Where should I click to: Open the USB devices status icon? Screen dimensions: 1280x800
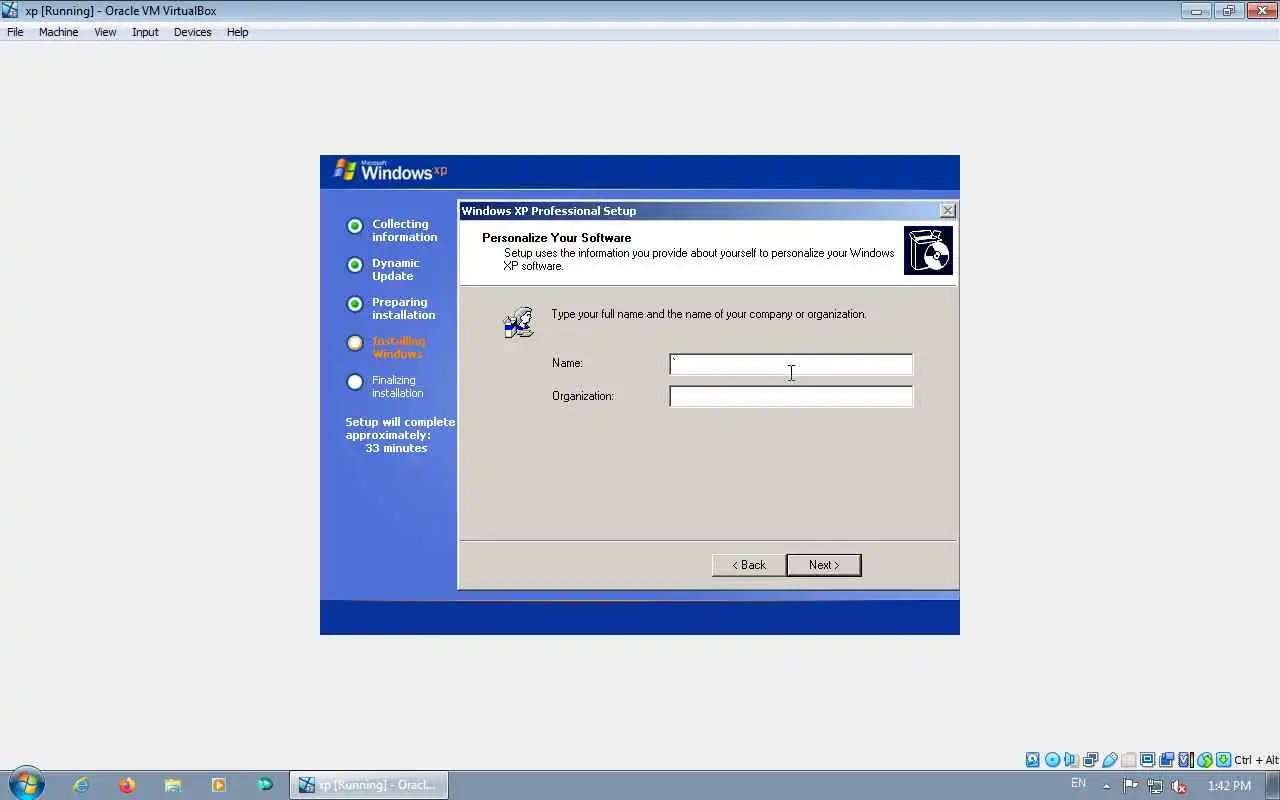[x=1109, y=760]
